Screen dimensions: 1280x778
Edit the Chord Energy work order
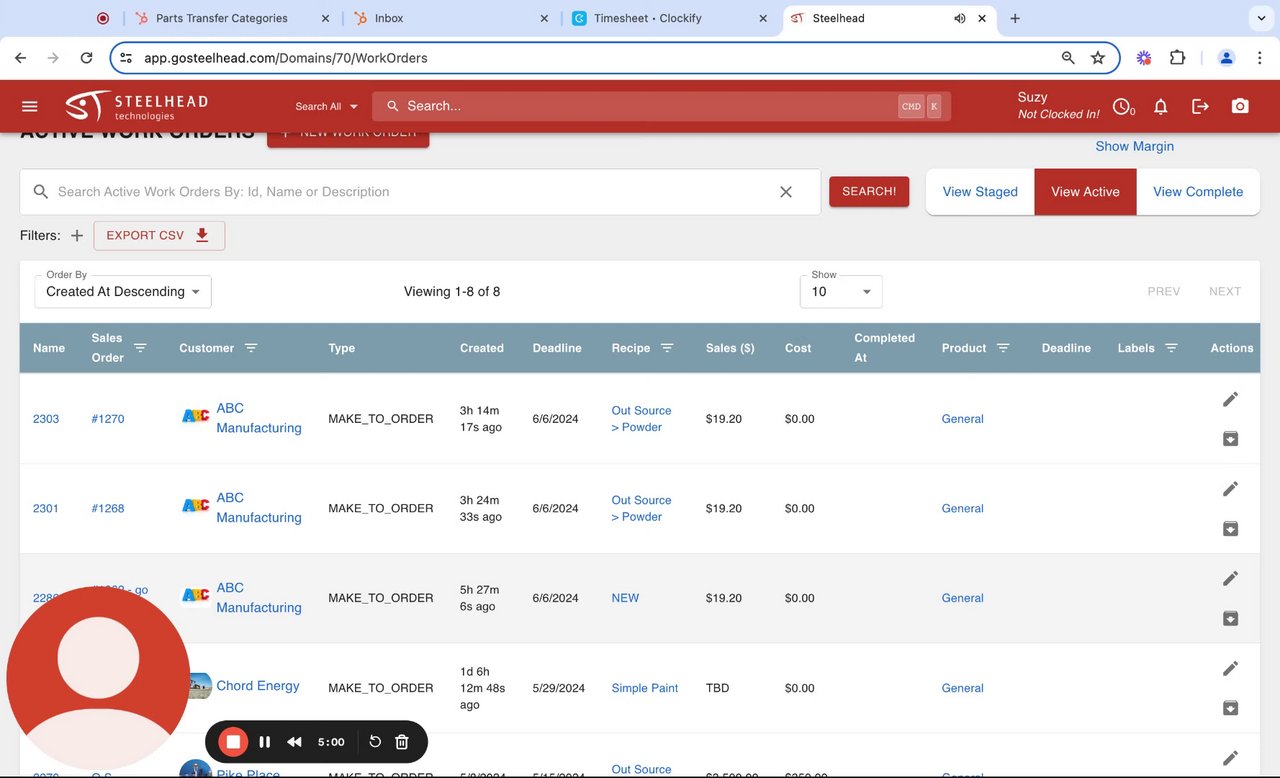coord(1231,668)
